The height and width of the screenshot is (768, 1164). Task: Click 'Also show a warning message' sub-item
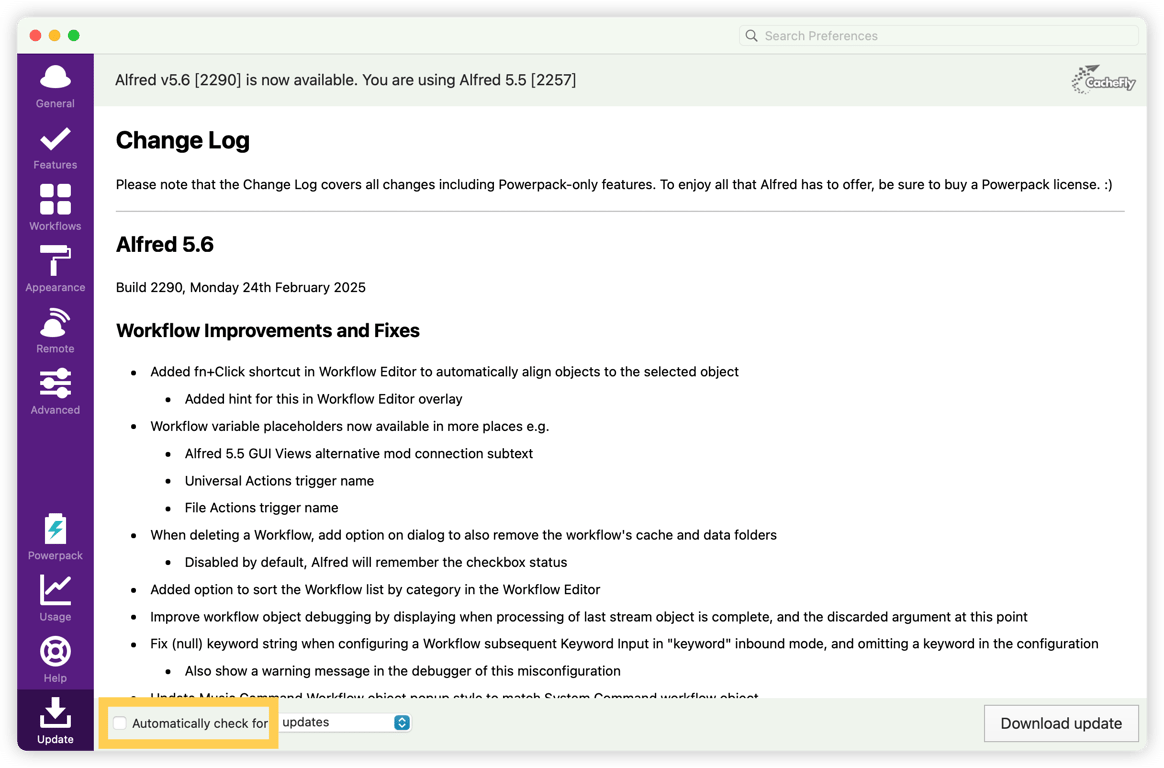pos(402,671)
